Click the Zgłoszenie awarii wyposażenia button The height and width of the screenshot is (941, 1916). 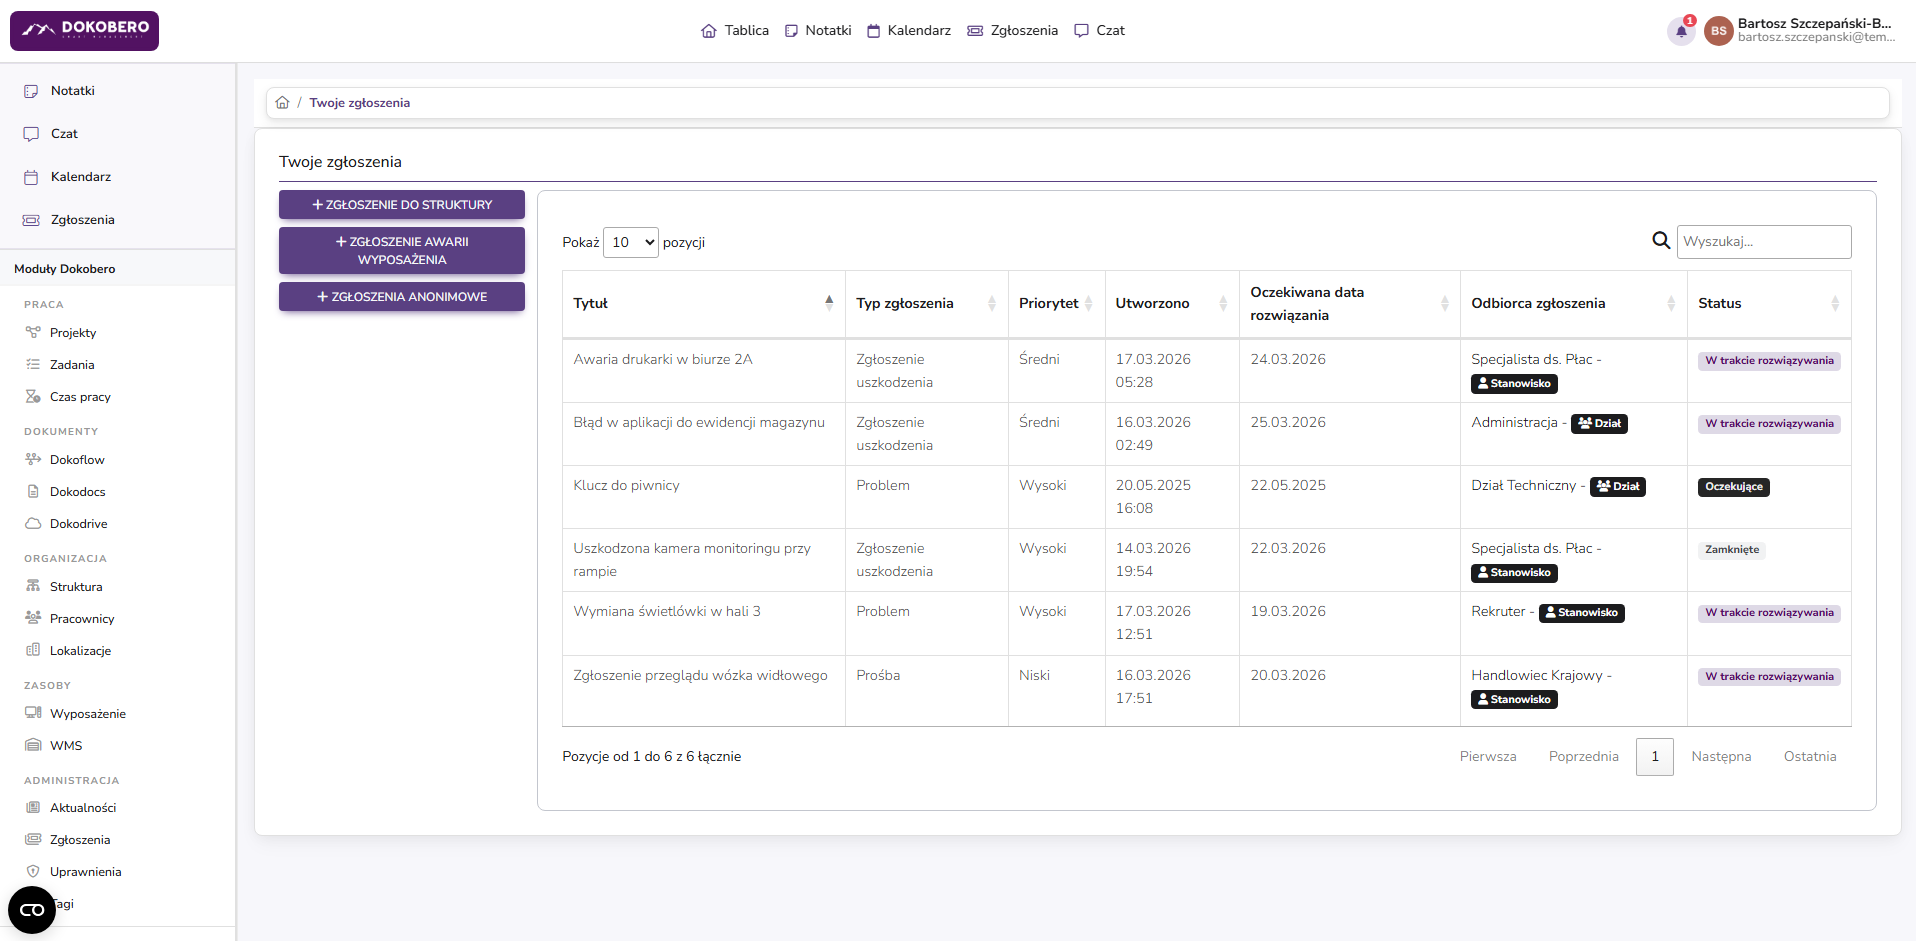(x=401, y=250)
